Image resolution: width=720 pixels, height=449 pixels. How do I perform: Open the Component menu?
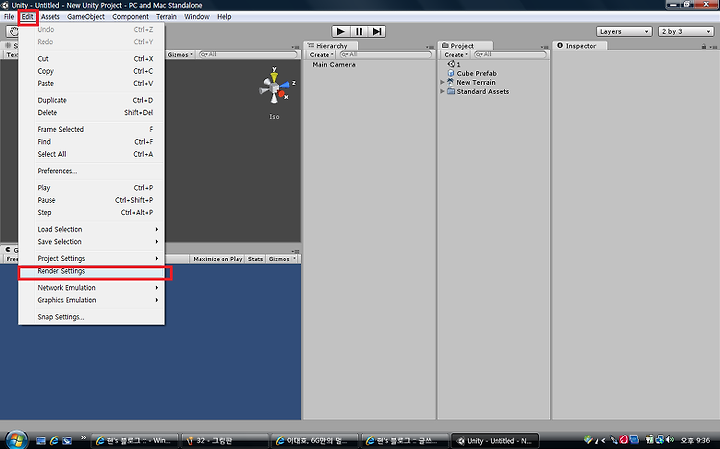point(130,17)
